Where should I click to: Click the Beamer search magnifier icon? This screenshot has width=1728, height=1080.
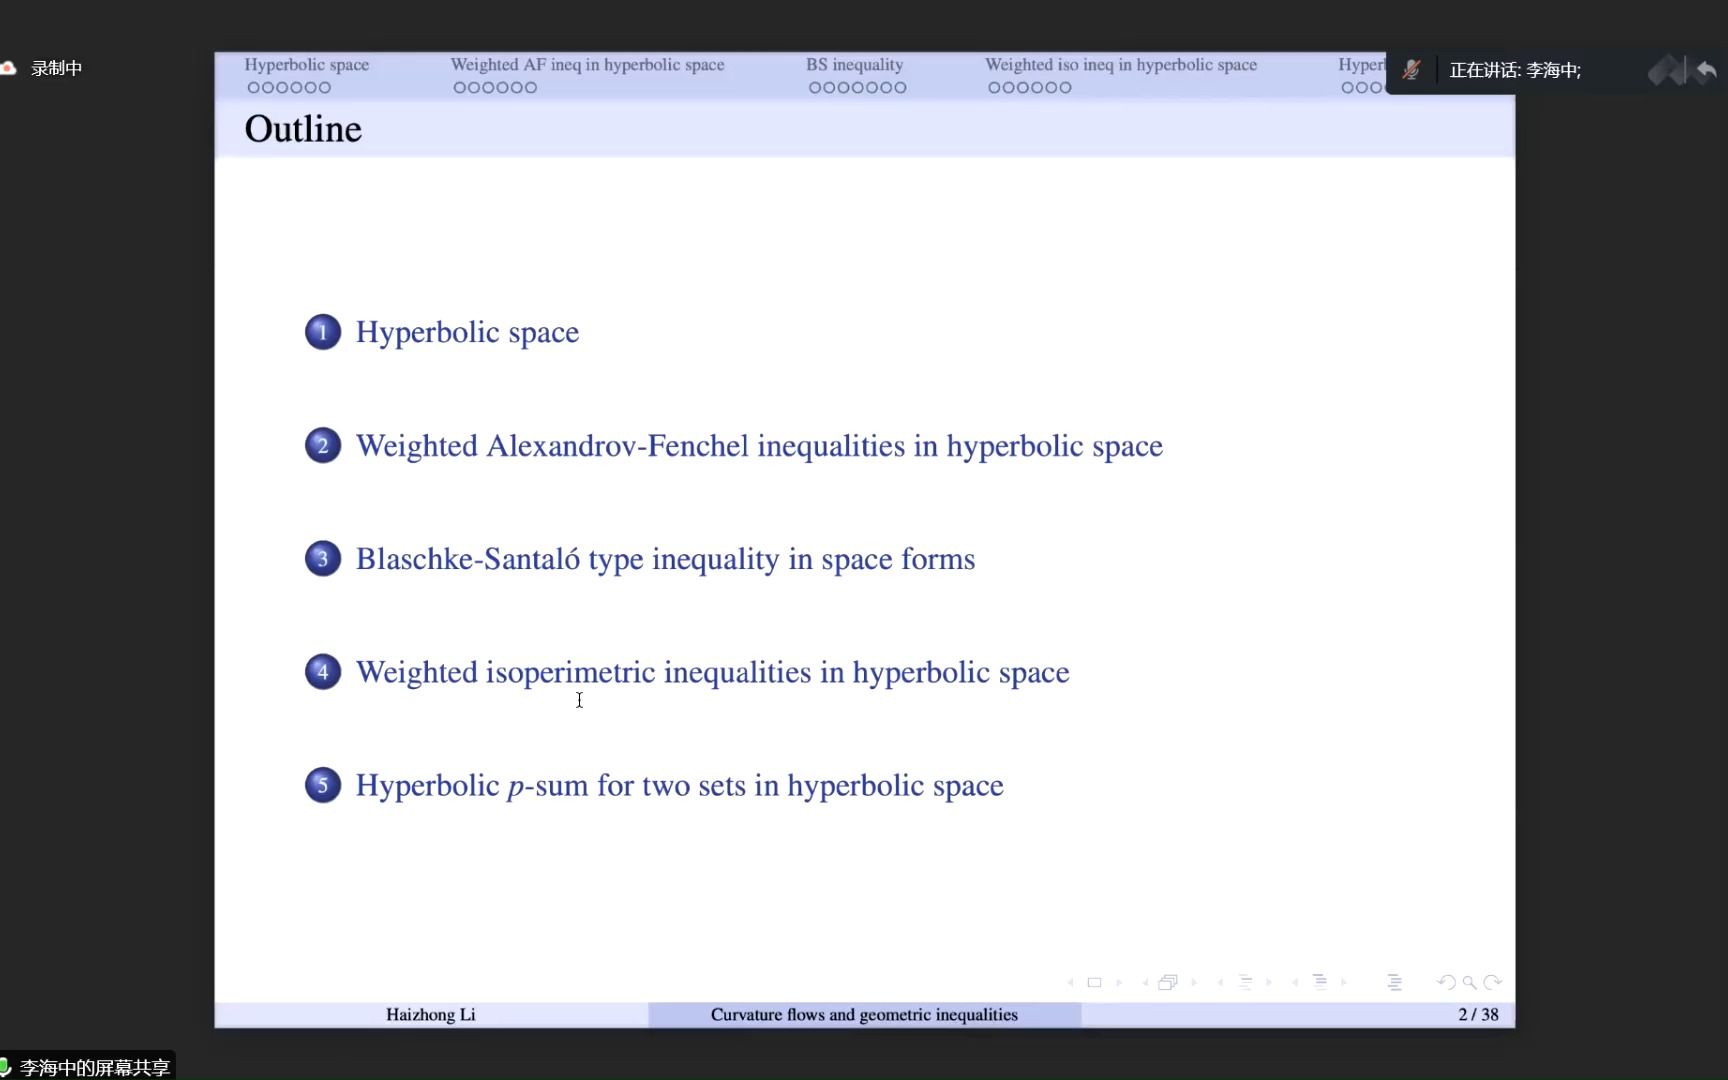(x=1469, y=982)
